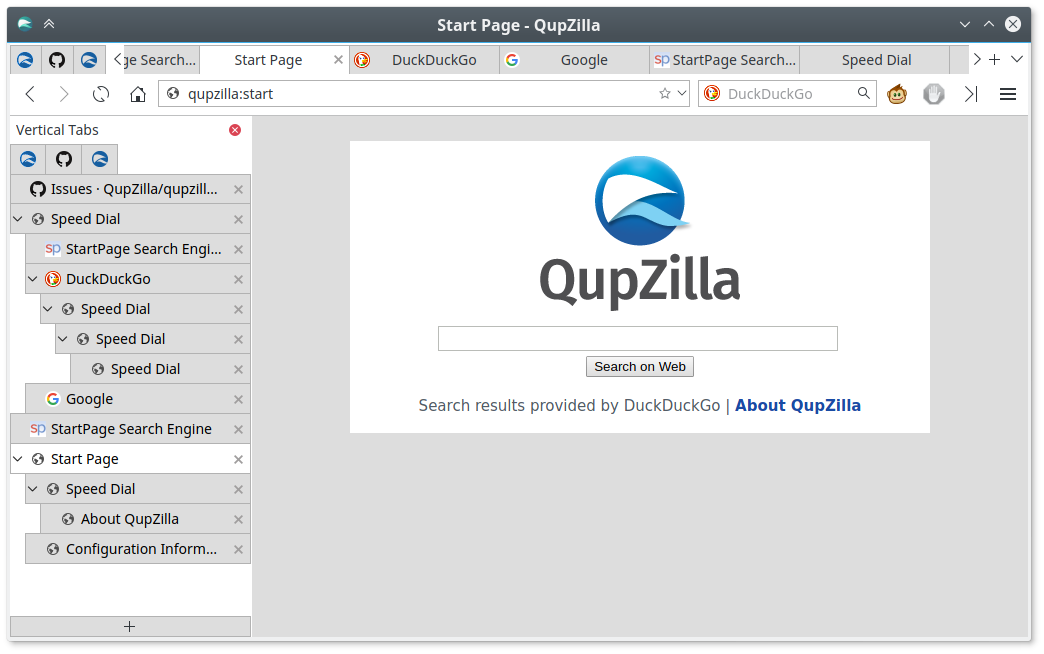1044x654 pixels.
Task: Go back using the back arrow
Action: 30,94
